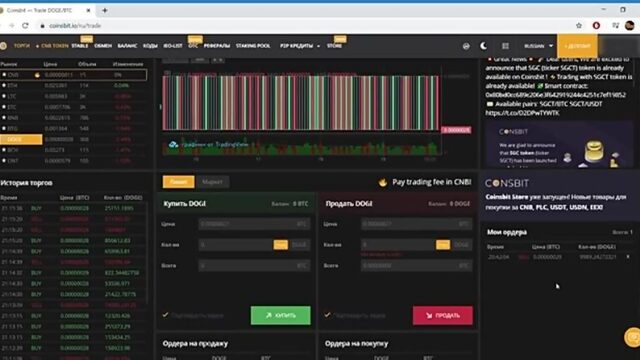
Task: Click the green Купить button
Action: pos(280,315)
